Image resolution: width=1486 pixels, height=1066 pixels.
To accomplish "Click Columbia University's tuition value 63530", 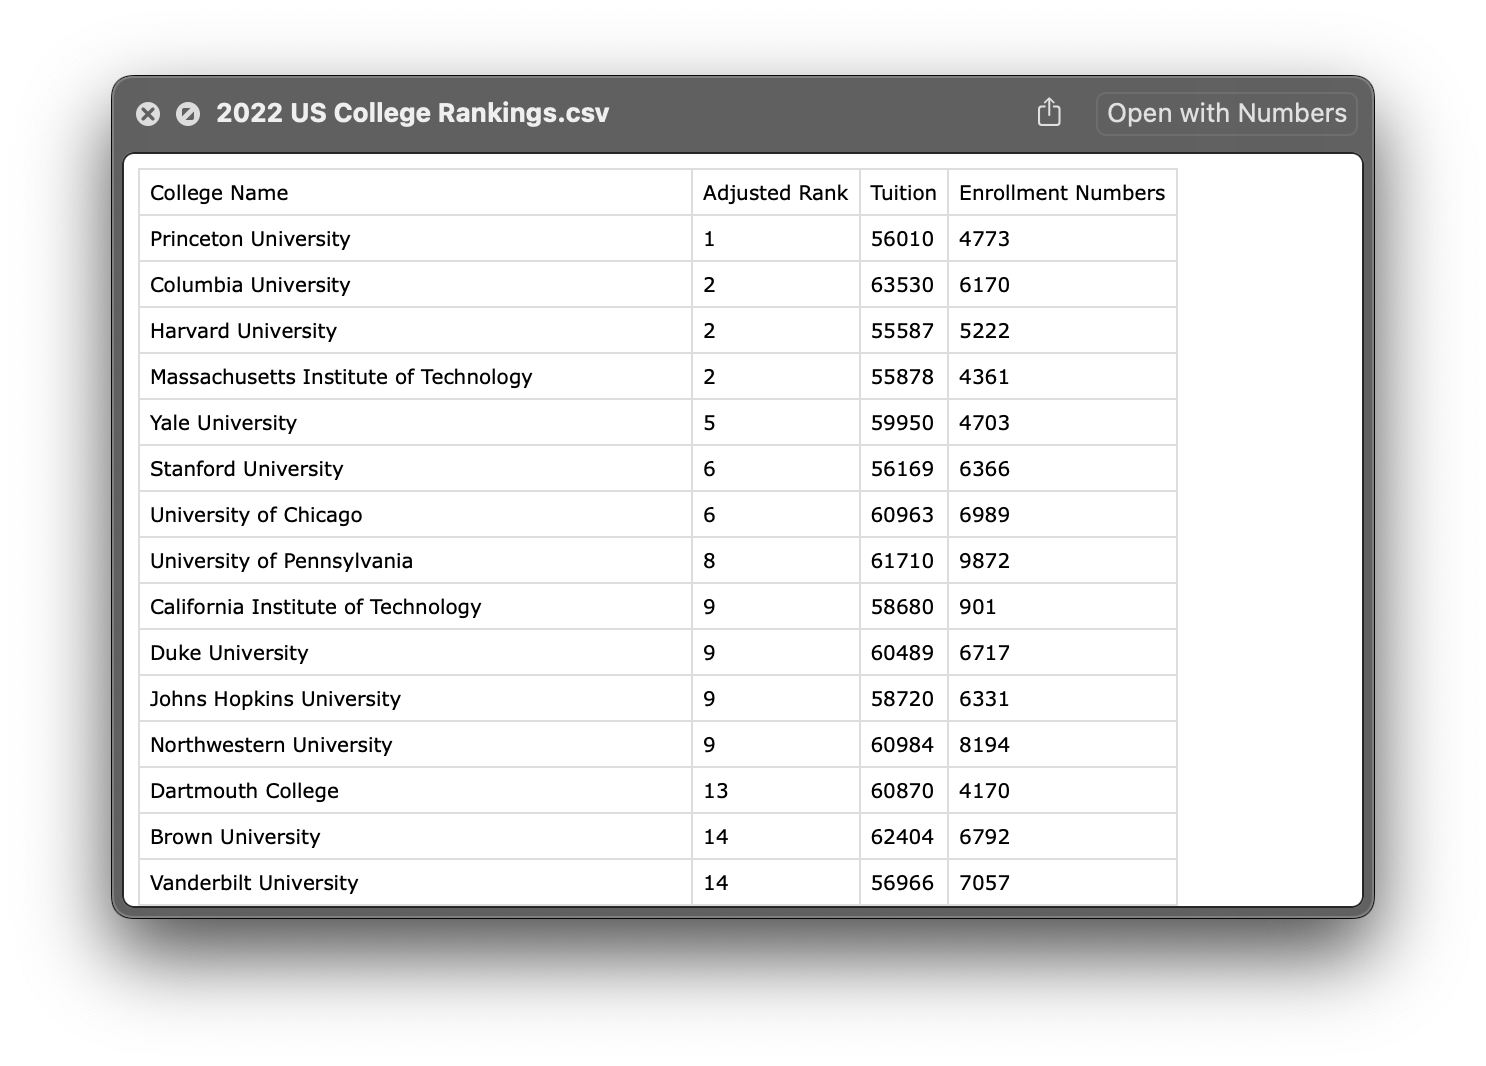I will pos(902,285).
